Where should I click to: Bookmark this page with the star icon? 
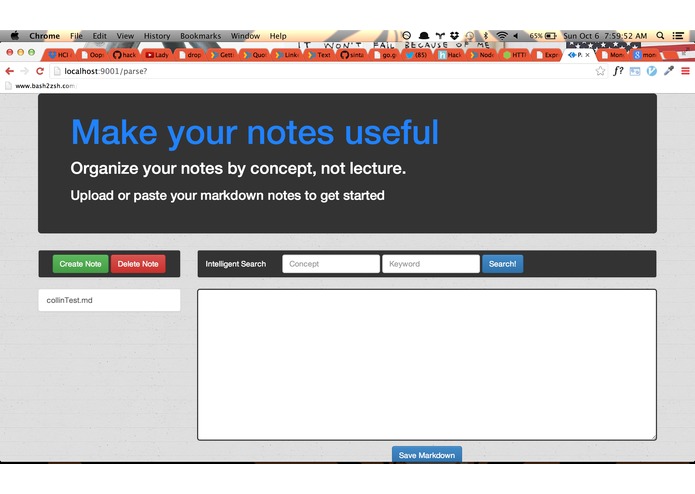coord(600,71)
